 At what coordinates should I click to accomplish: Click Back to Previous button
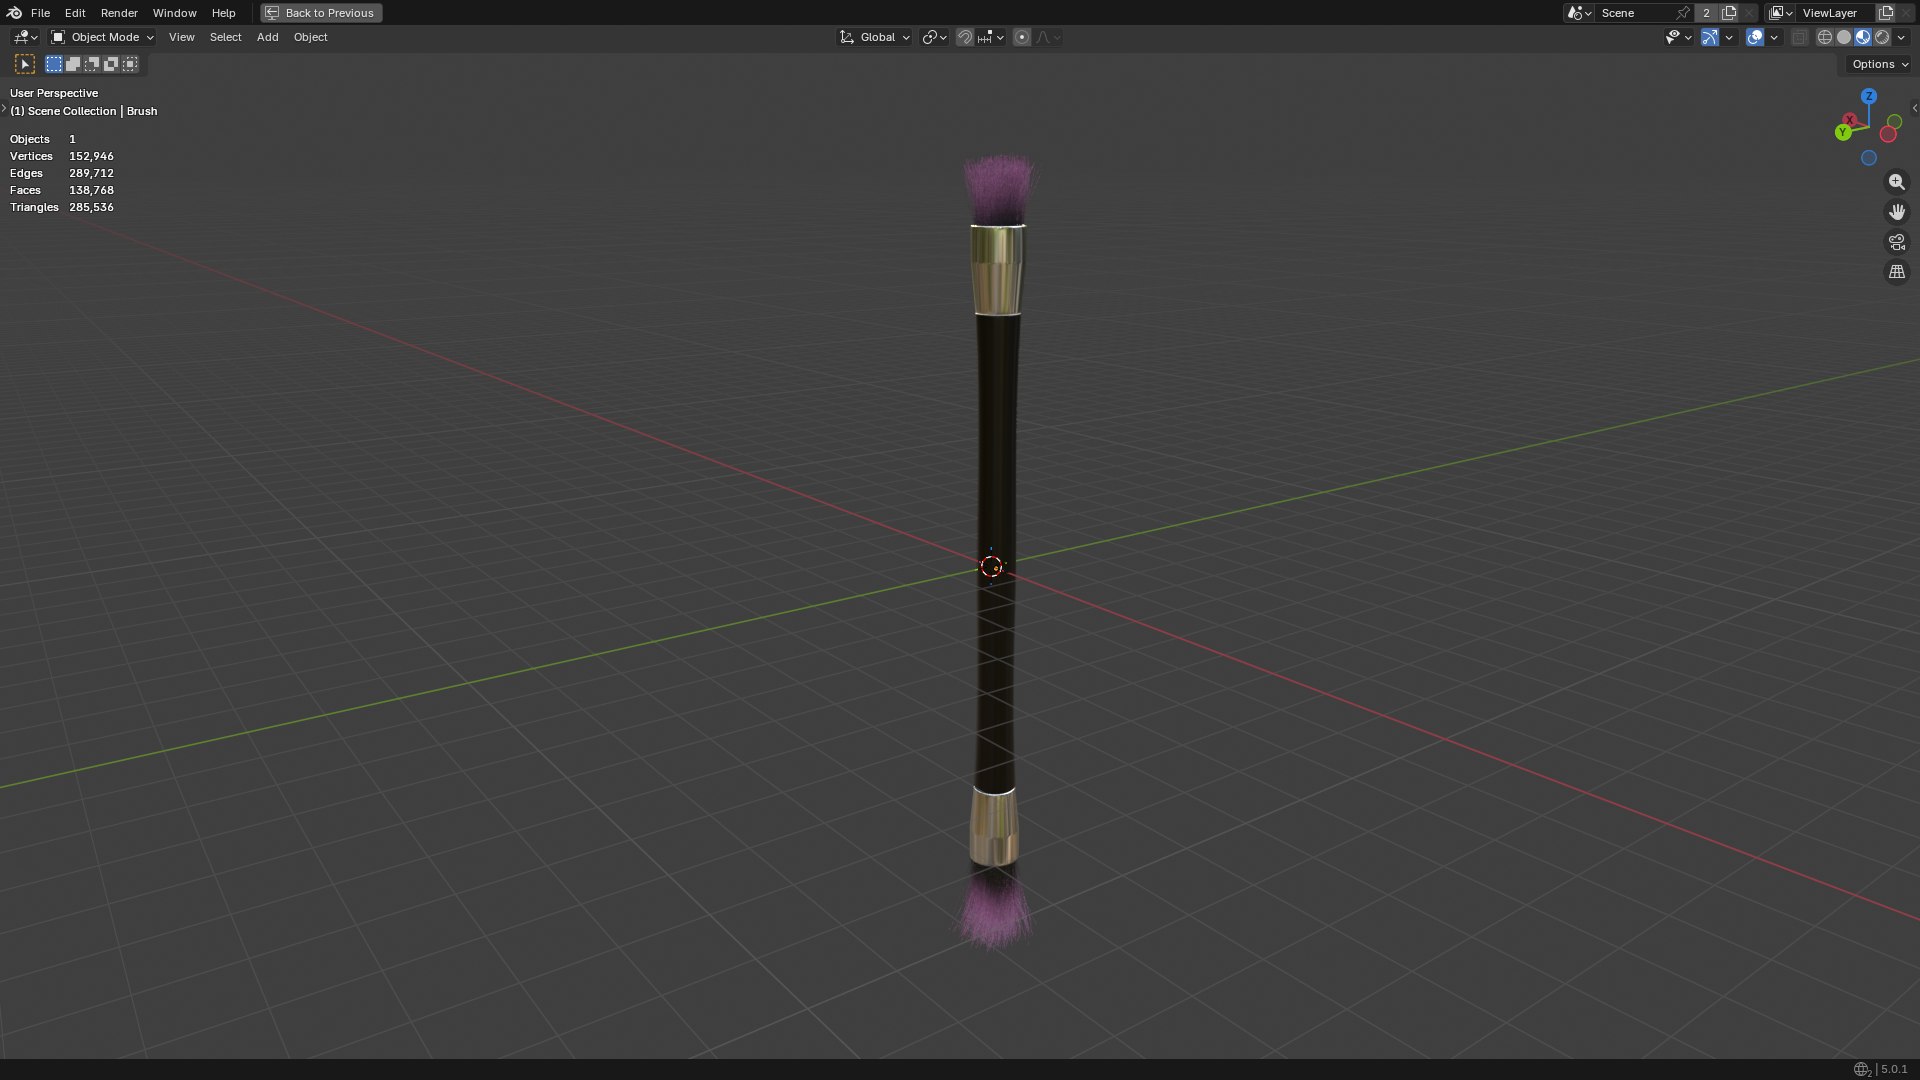pyautogui.click(x=321, y=13)
